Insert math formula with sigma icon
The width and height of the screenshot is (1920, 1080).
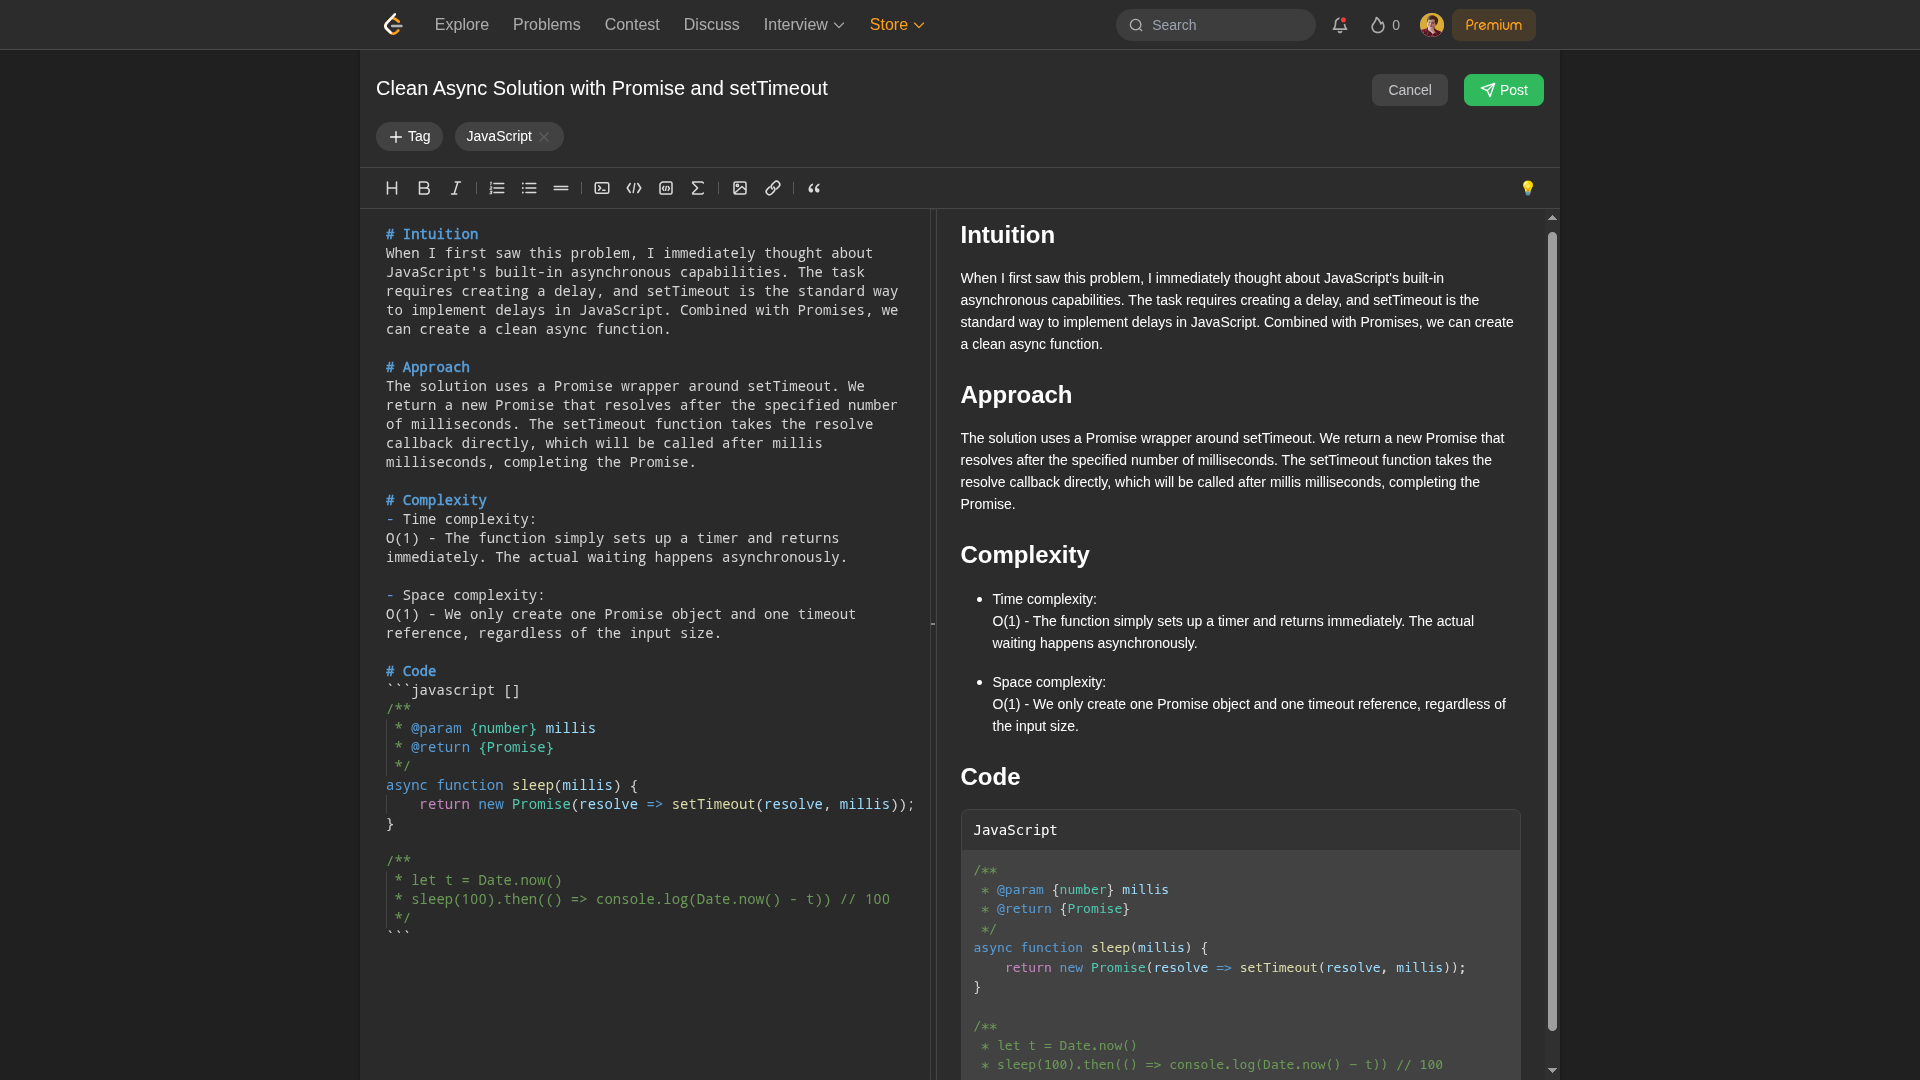tap(698, 188)
